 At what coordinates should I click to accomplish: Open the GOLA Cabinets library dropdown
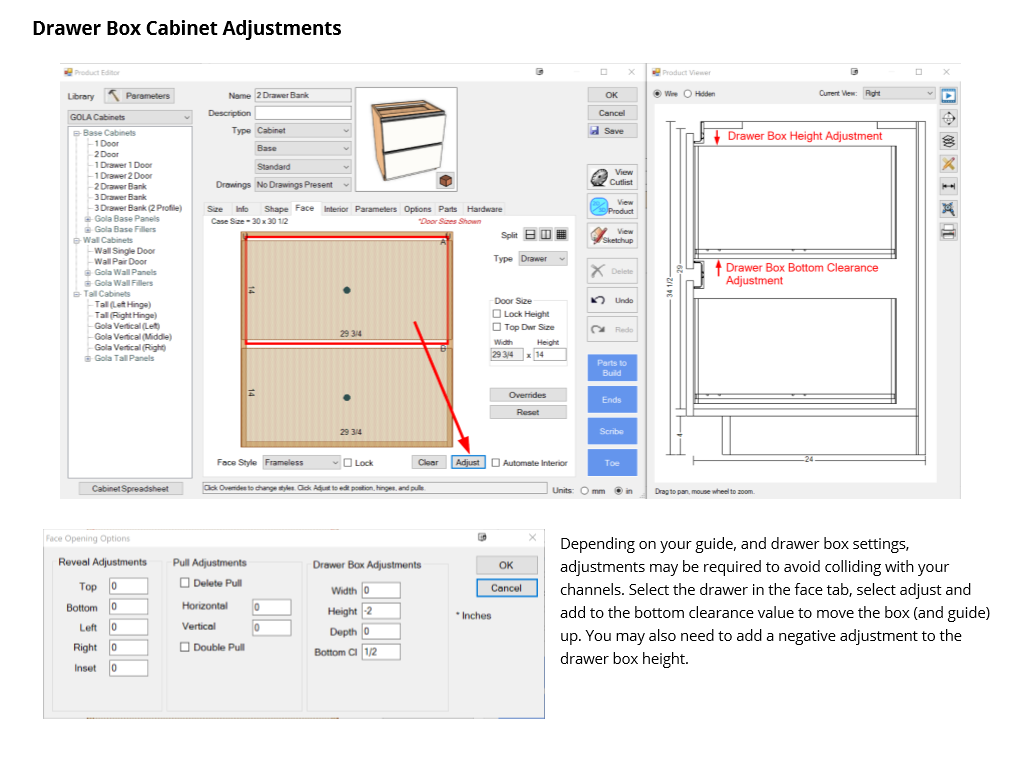click(130, 117)
